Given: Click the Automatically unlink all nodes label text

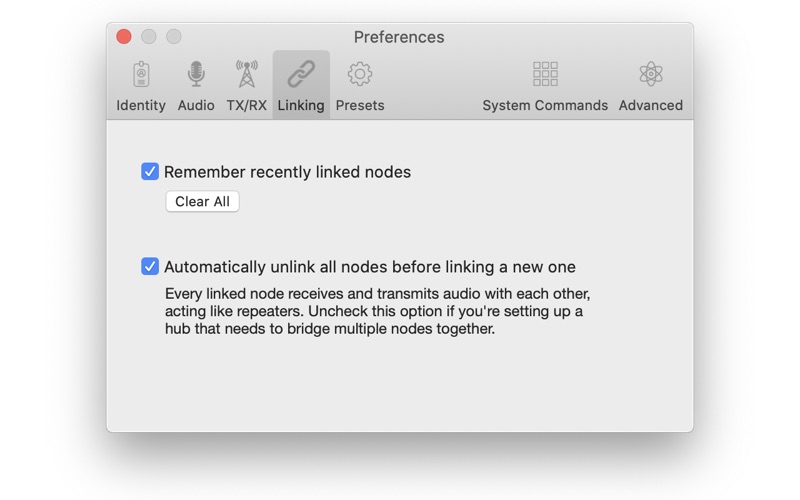Looking at the screenshot, I should point(370,267).
